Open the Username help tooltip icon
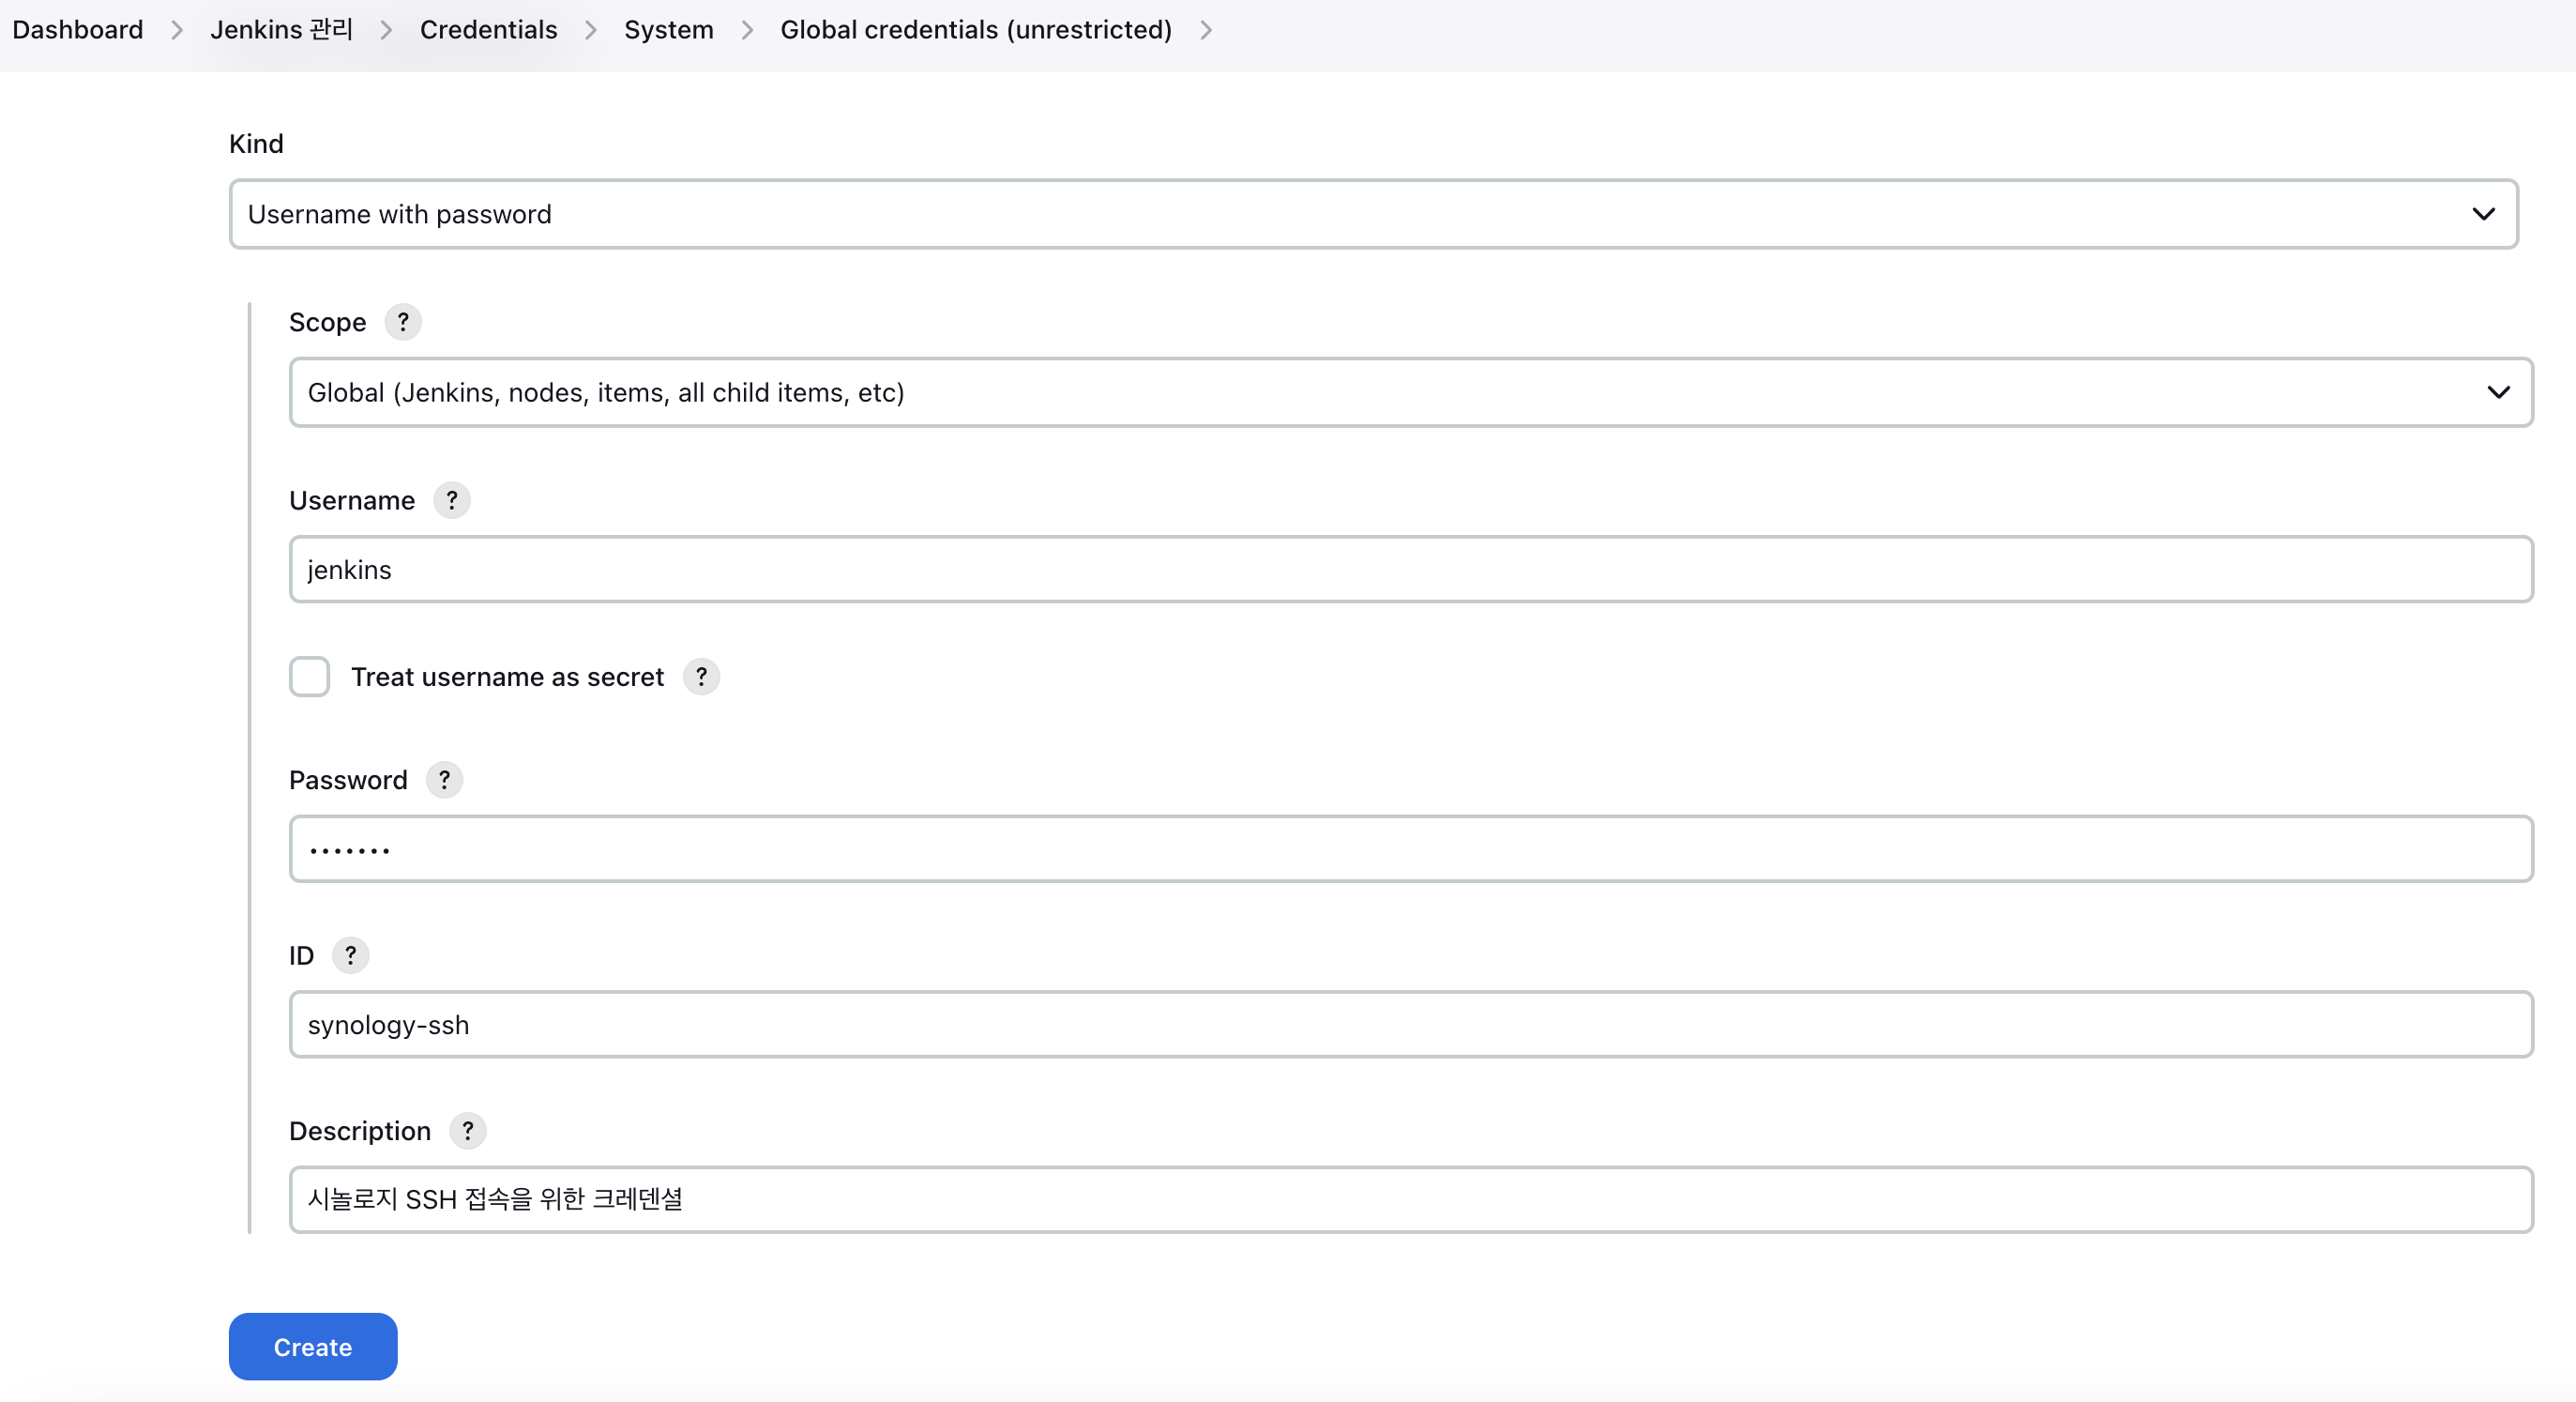 451,500
